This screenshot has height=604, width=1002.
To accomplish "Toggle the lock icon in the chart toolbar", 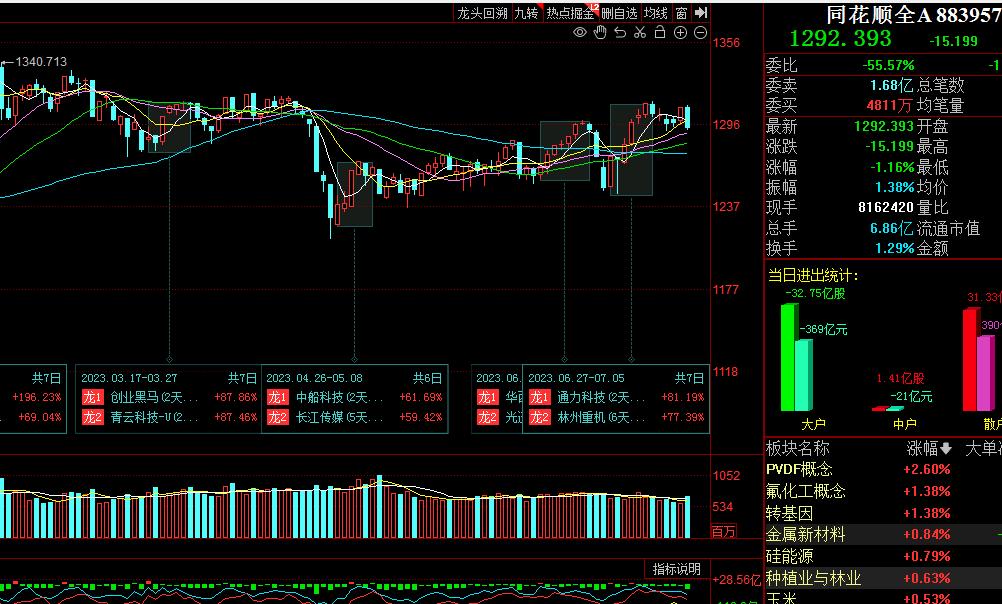I will click(660, 33).
